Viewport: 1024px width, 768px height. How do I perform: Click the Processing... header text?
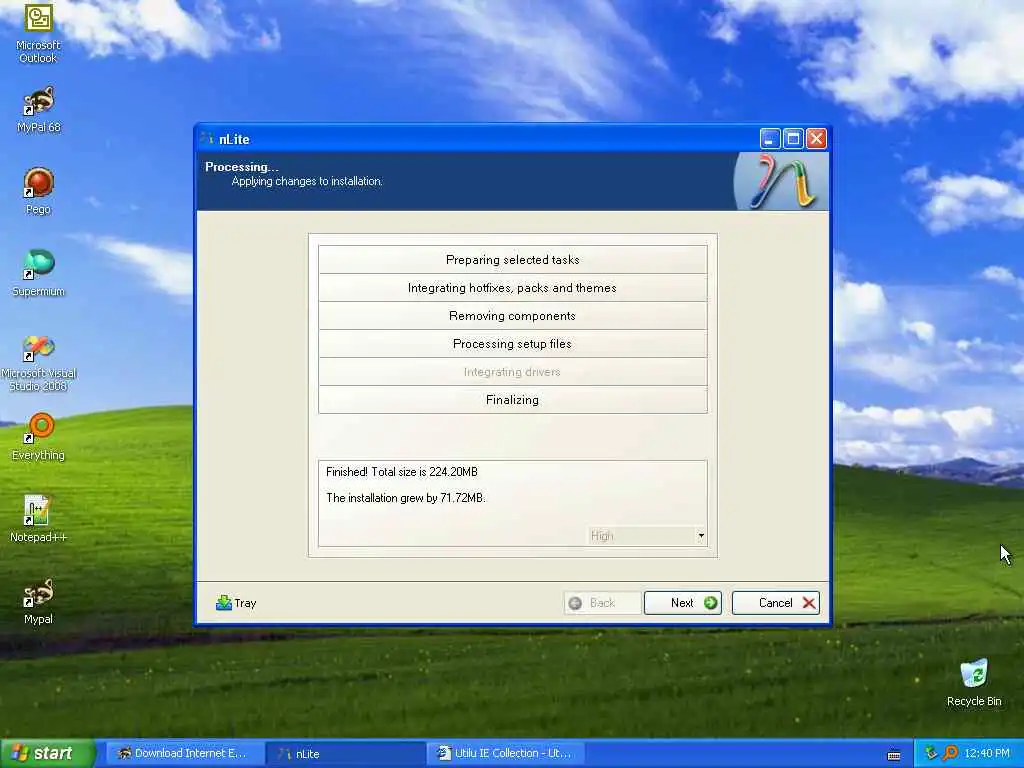242,167
